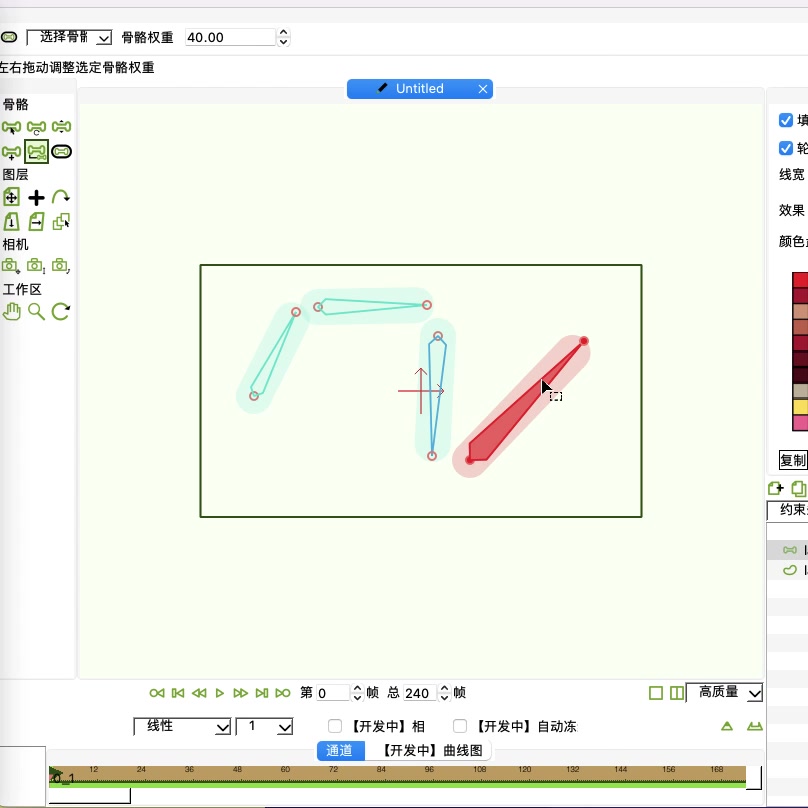Open the 线性 interpolation dropdown
Screen dimensions: 808x808
coord(182,726)
